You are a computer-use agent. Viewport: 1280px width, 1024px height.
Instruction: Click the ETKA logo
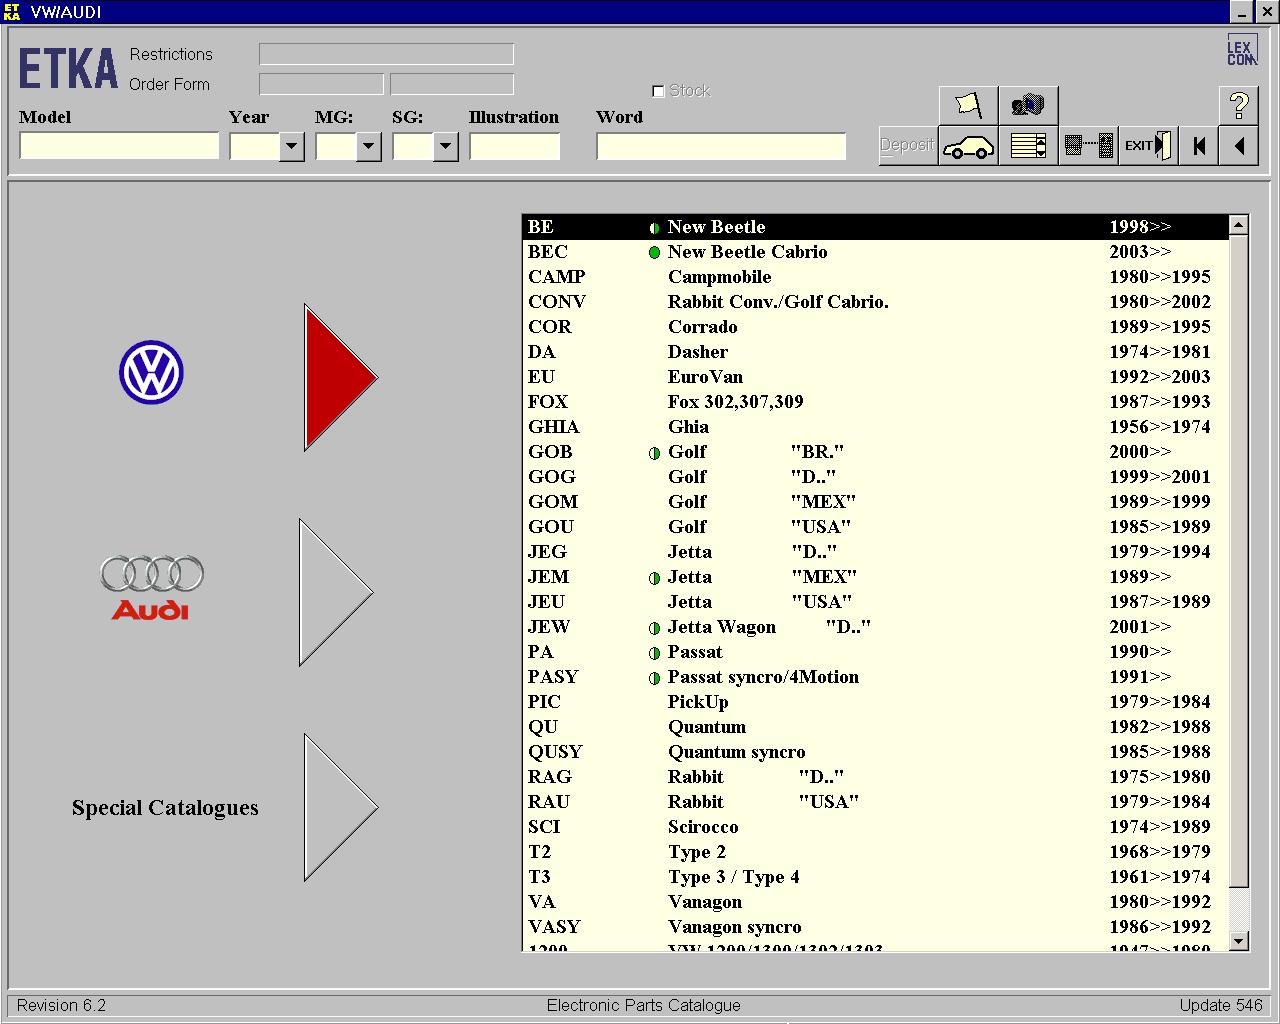68,69
